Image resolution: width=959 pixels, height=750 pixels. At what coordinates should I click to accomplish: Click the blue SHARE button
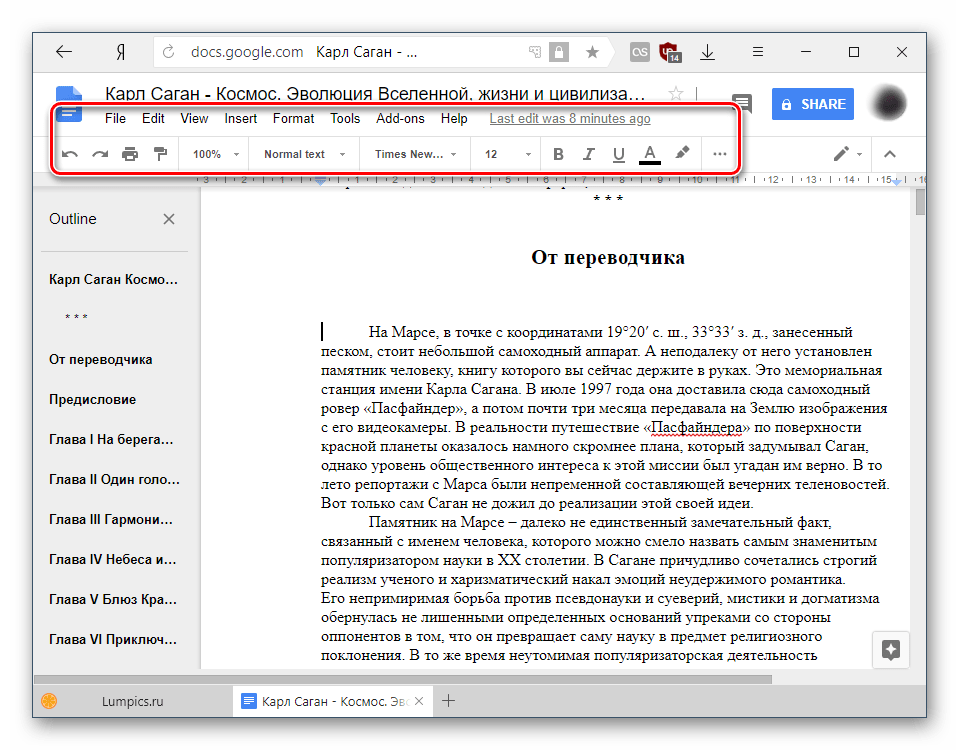click(x=812, y=104)
